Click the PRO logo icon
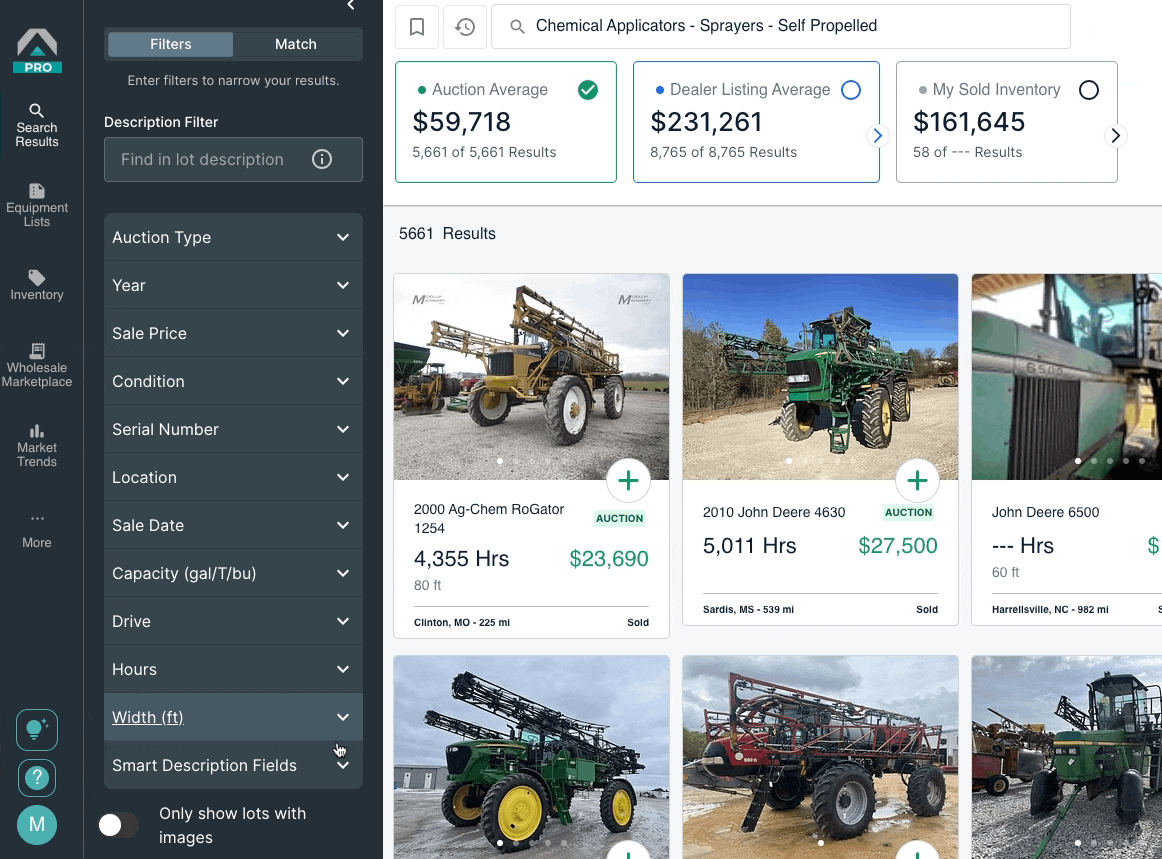 coord(37,51)
